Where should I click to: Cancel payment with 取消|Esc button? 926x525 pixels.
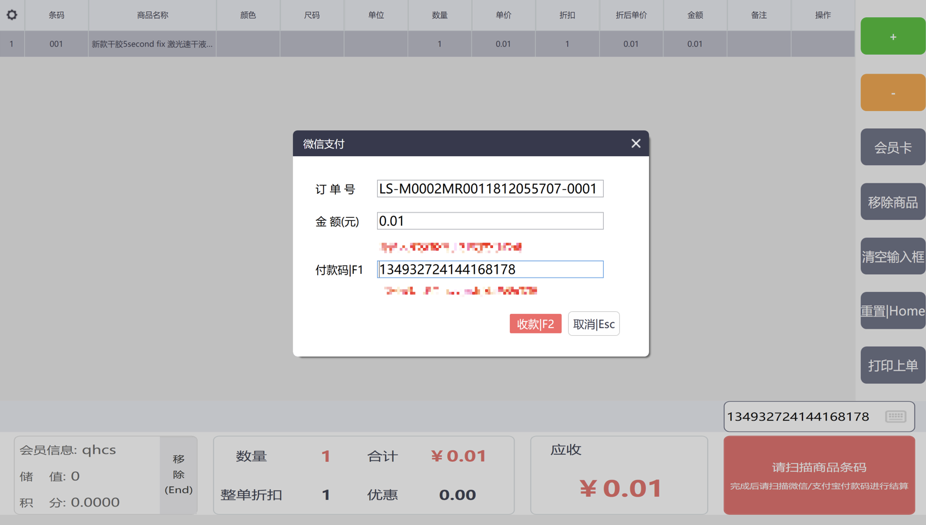tap(594, 324)
